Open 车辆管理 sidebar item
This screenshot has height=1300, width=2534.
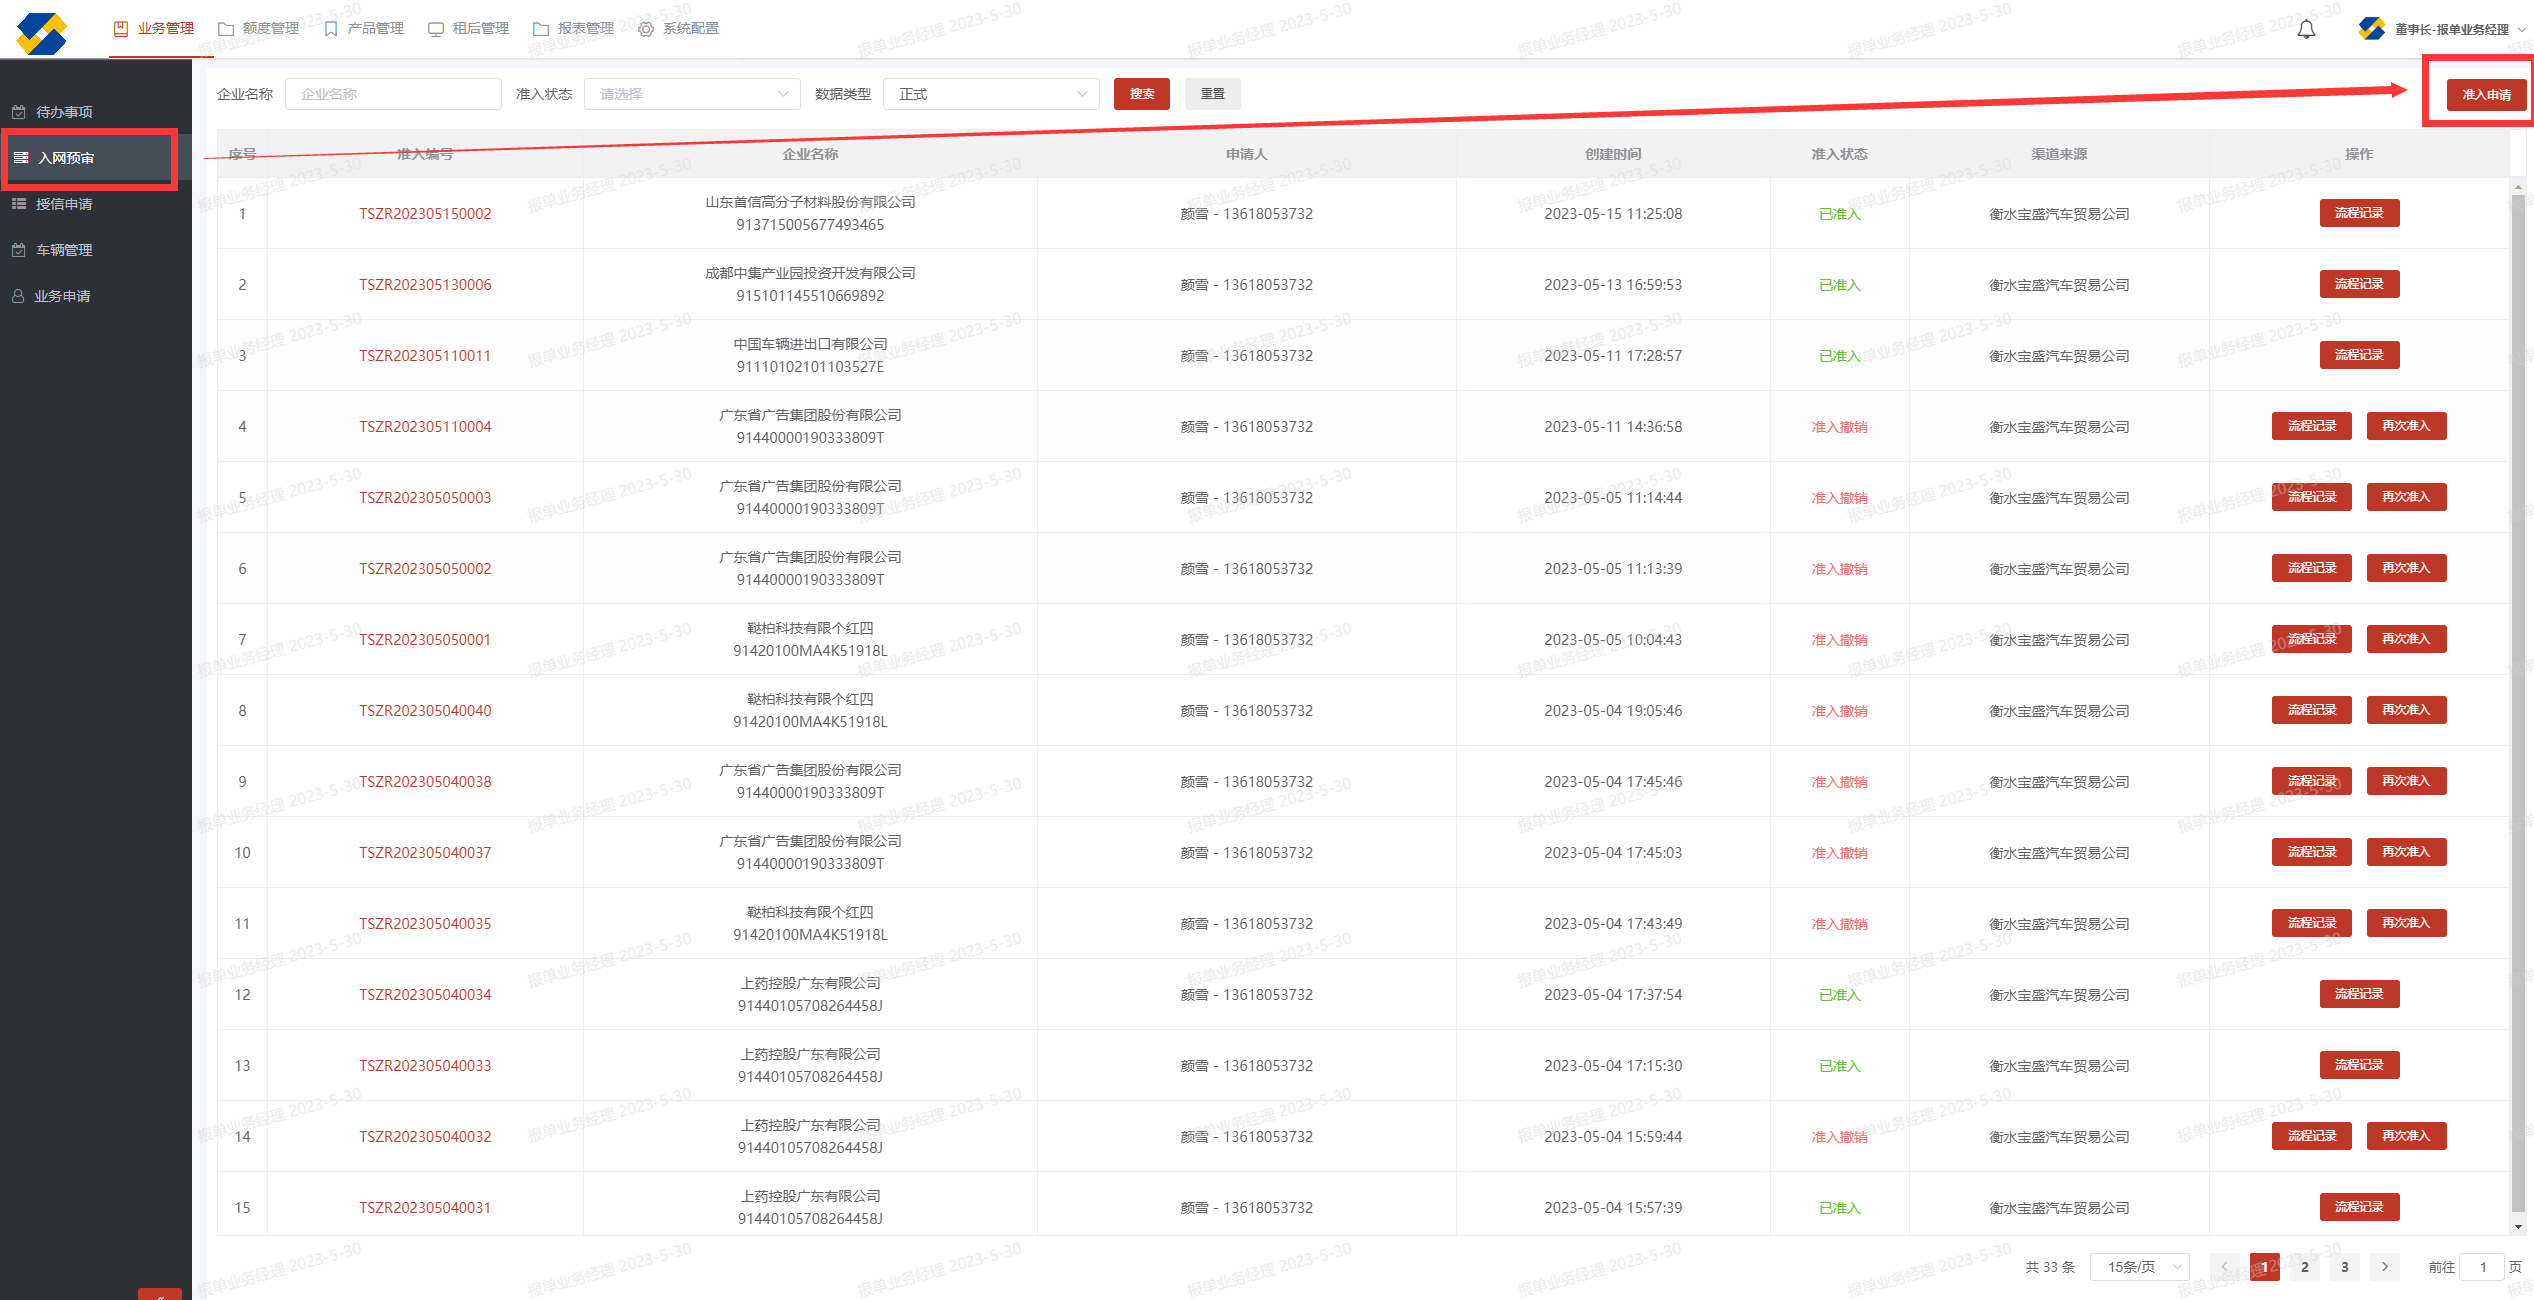64,250
